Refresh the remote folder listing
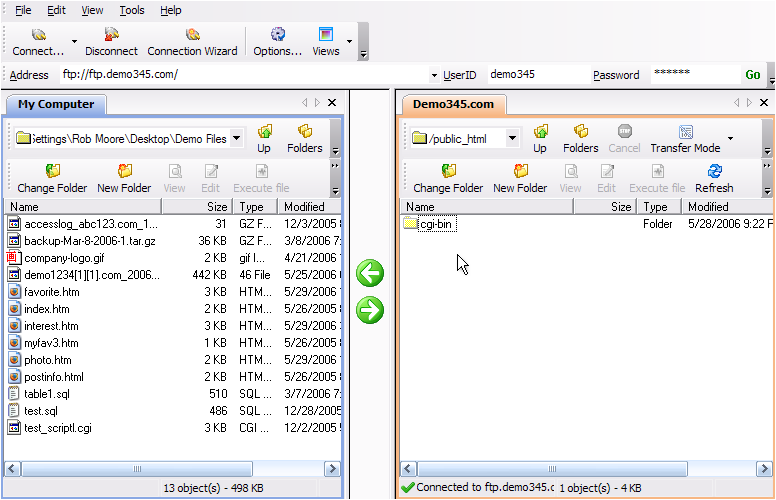 714,172
